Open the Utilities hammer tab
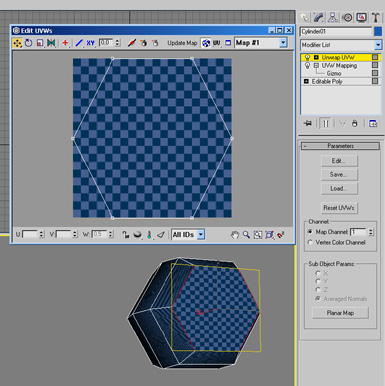 click(376, 17)
